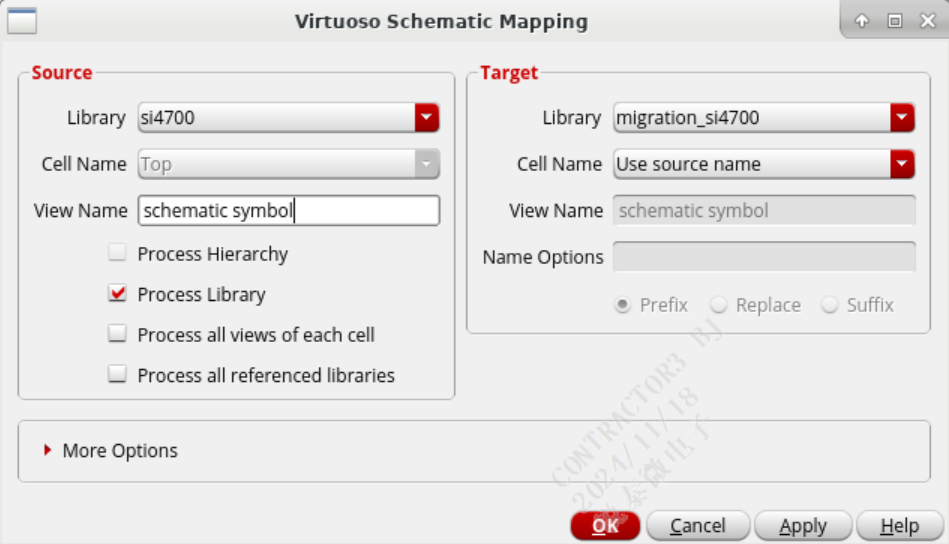Viewport: 949px width, 544px height.
Task: Click the shade-up arrow icon in title bar
Action: pyautogui.click(x=862, y=21)
